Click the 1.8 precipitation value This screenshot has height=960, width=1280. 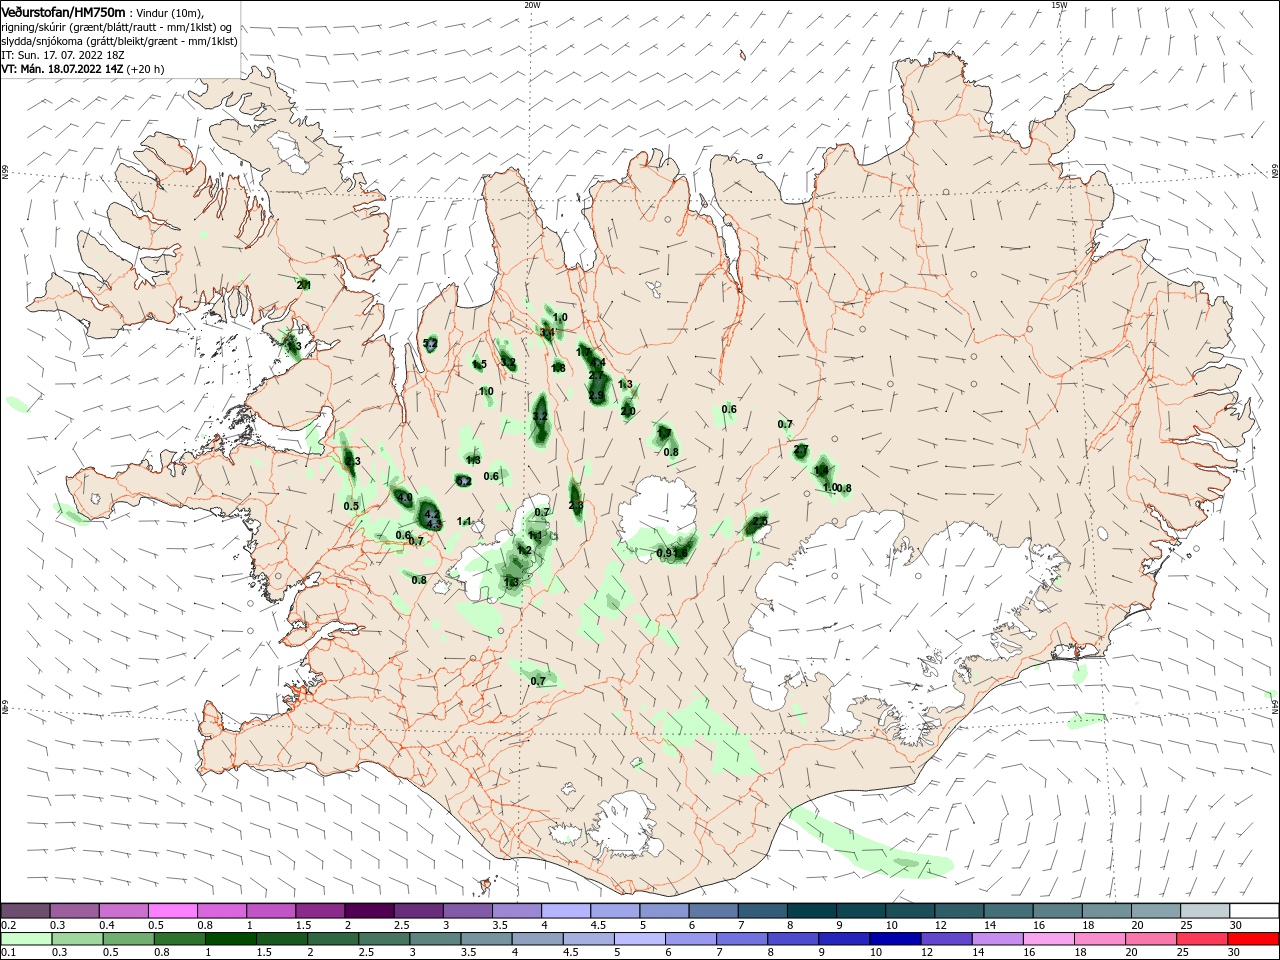coord(558,368)
